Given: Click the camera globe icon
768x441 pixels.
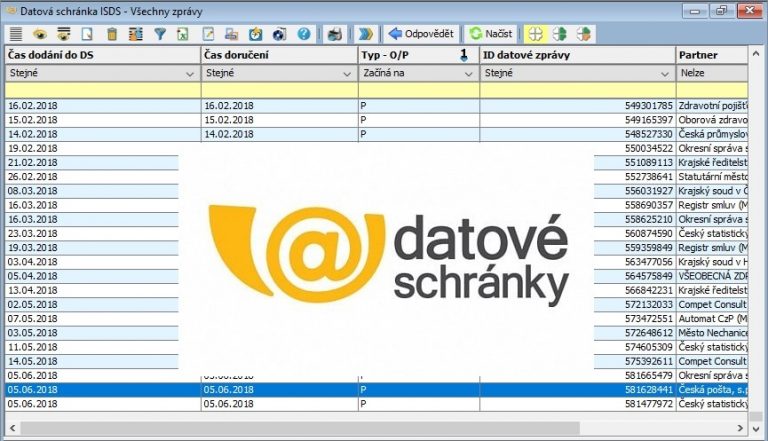Looking at the screenshot, I should 279,34.
